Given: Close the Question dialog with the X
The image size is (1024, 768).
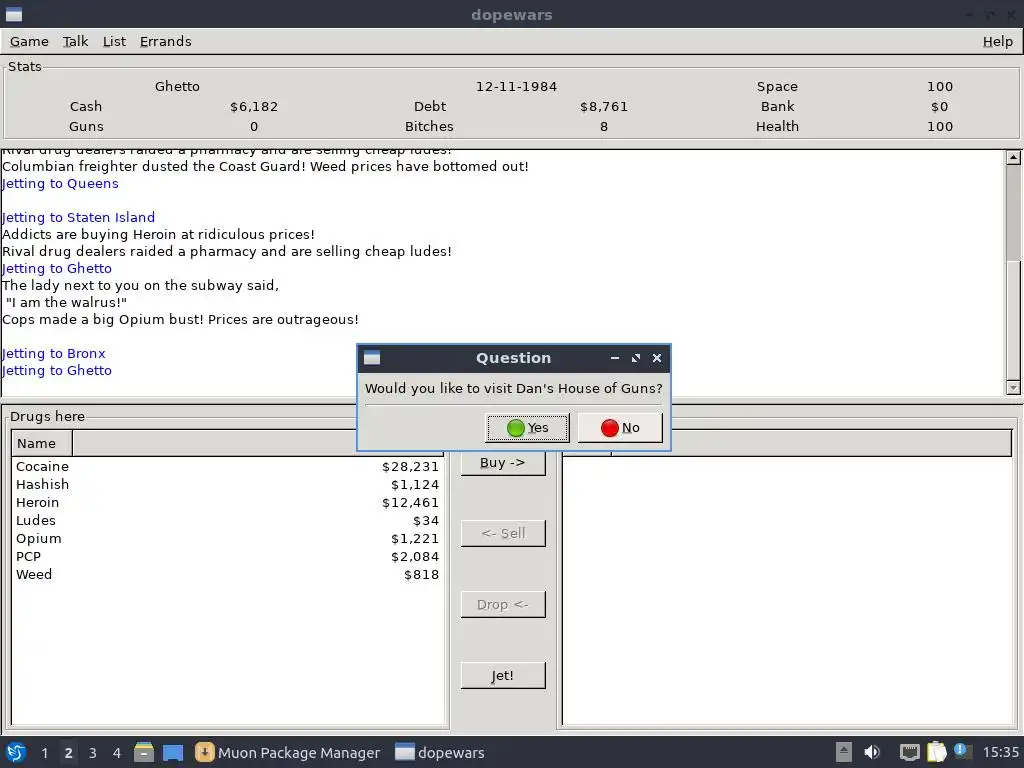Looking at the screenshot, I should (x=657, y=358).
